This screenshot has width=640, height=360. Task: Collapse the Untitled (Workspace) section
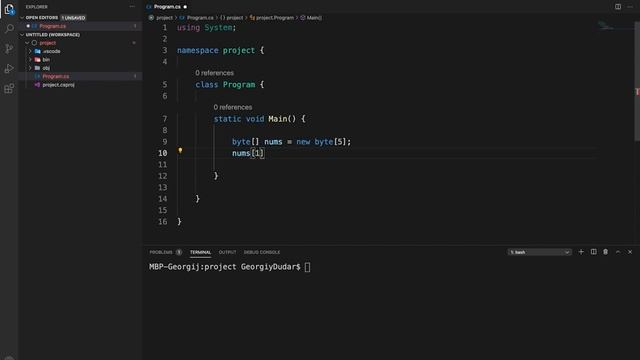pos(22,35)
